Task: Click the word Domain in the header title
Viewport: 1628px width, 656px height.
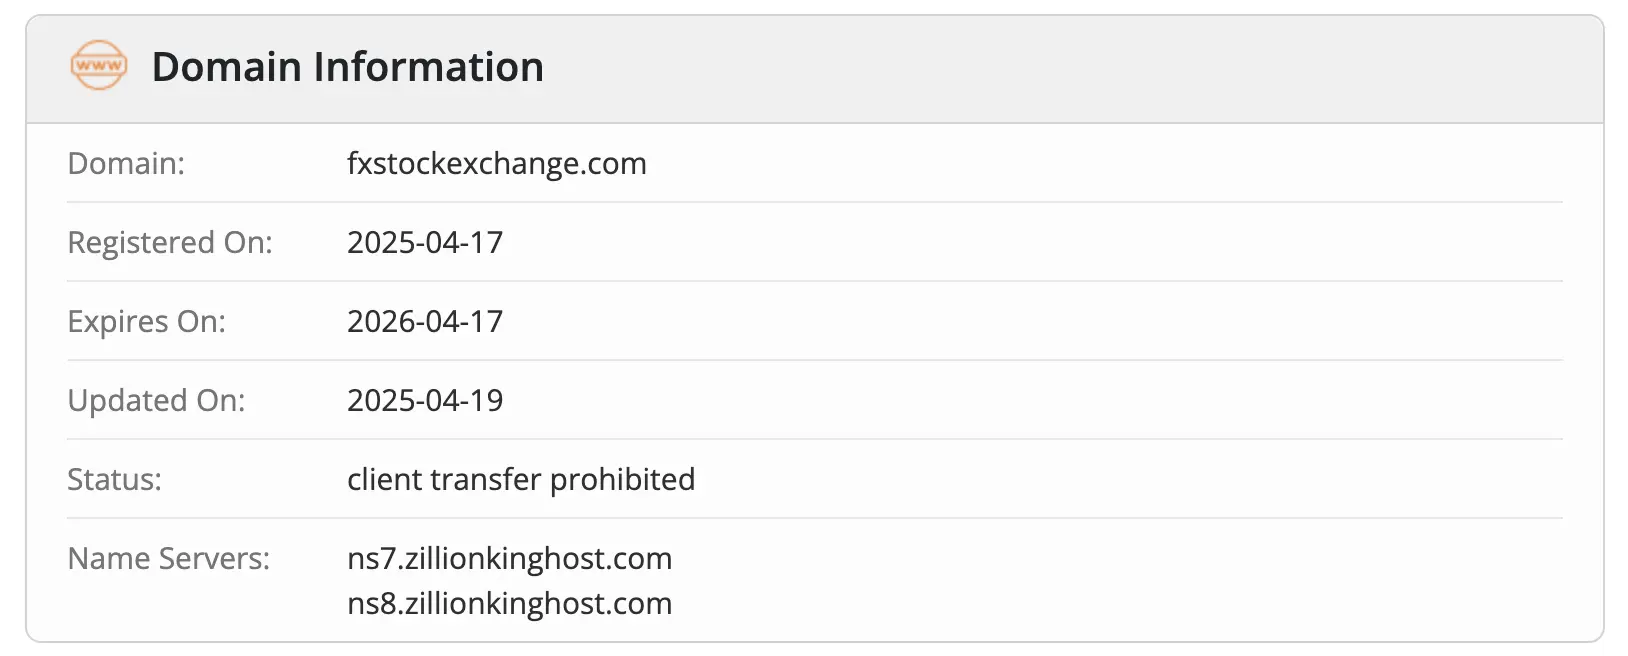Action: point(226,67)
